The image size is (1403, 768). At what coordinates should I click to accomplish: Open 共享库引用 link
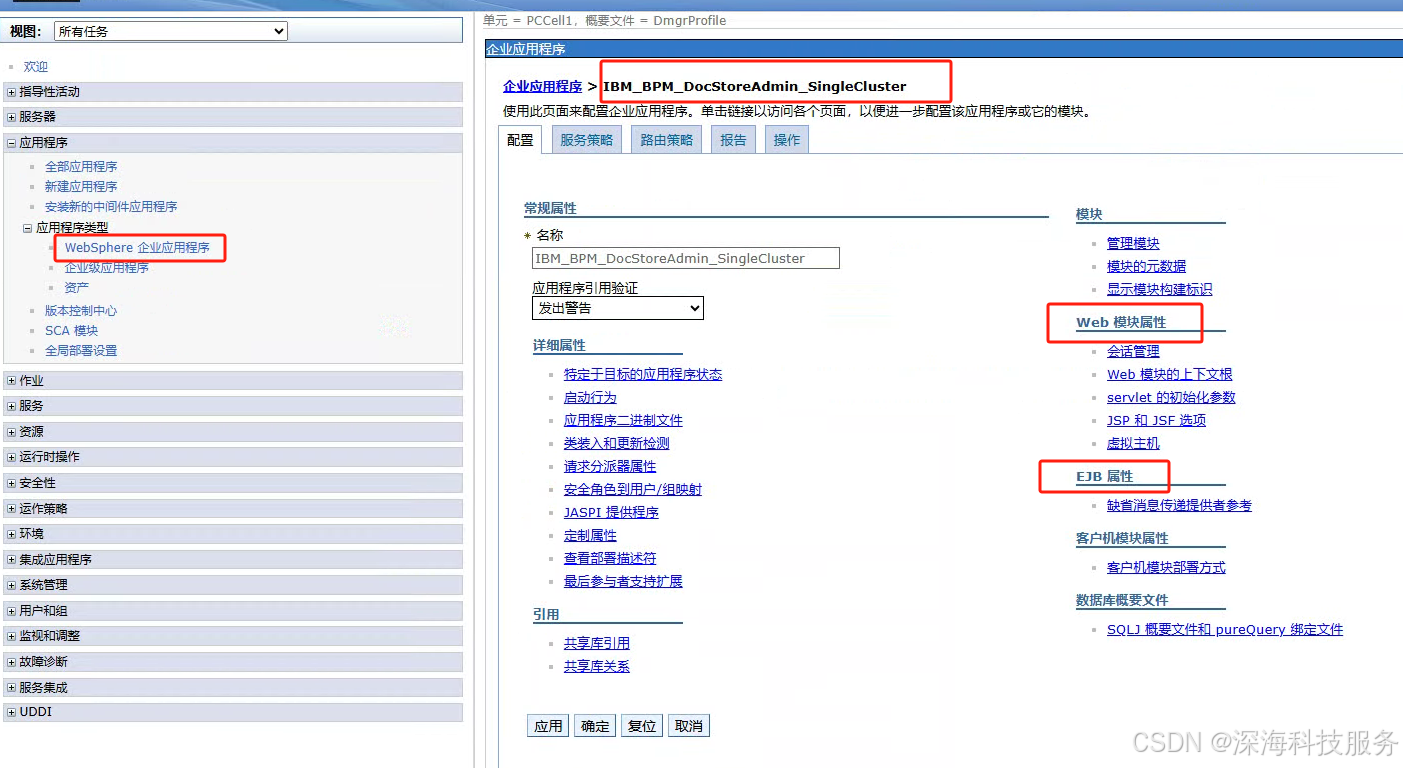point(597,644)
